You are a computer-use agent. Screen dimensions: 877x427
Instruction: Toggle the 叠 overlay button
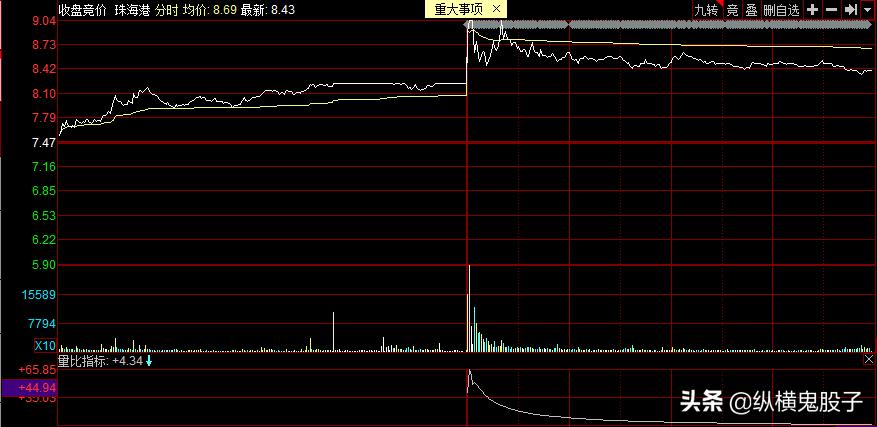pos(751,10)
